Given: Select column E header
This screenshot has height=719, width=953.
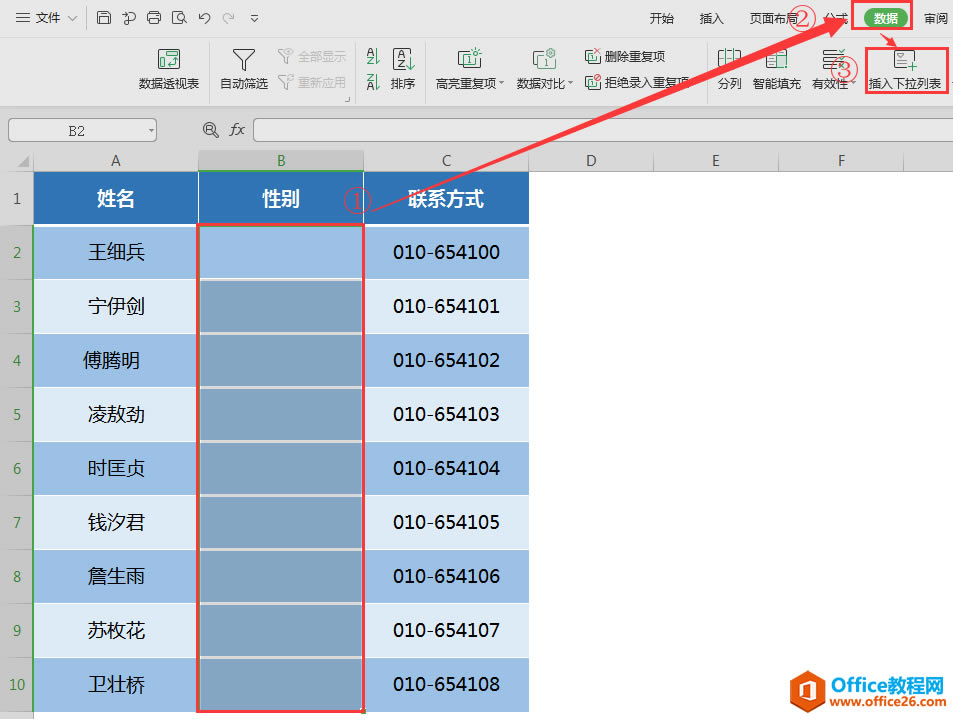Looking at the screenshot, I should tap(716, 161).
